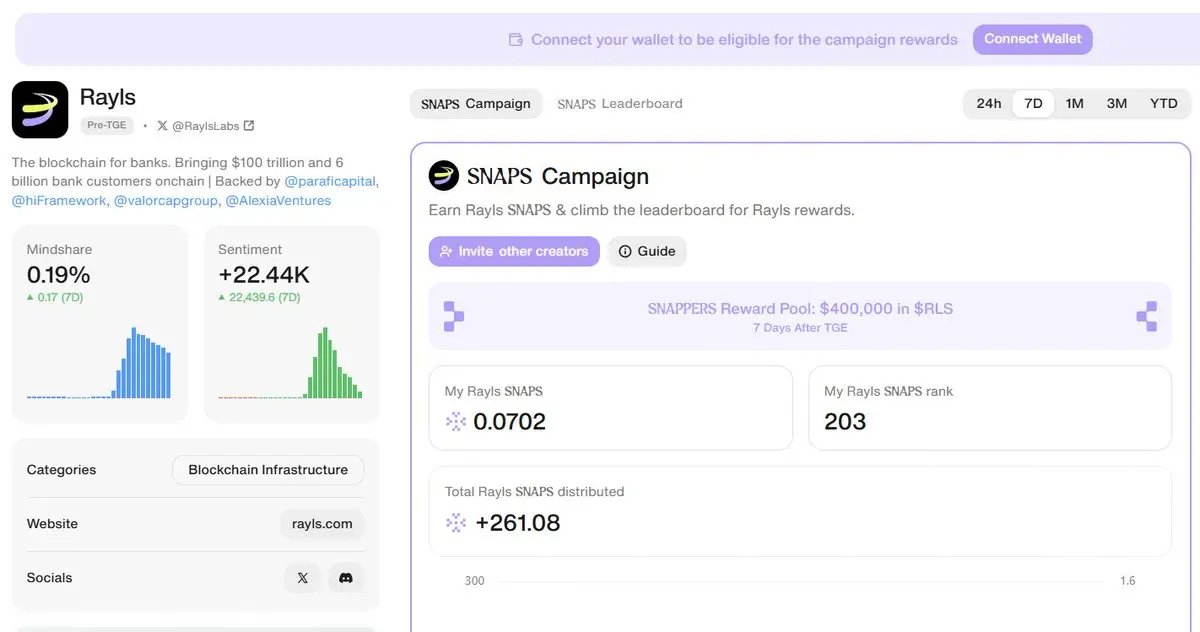Connect Wallet from the top banner

tap(1033, 39)
